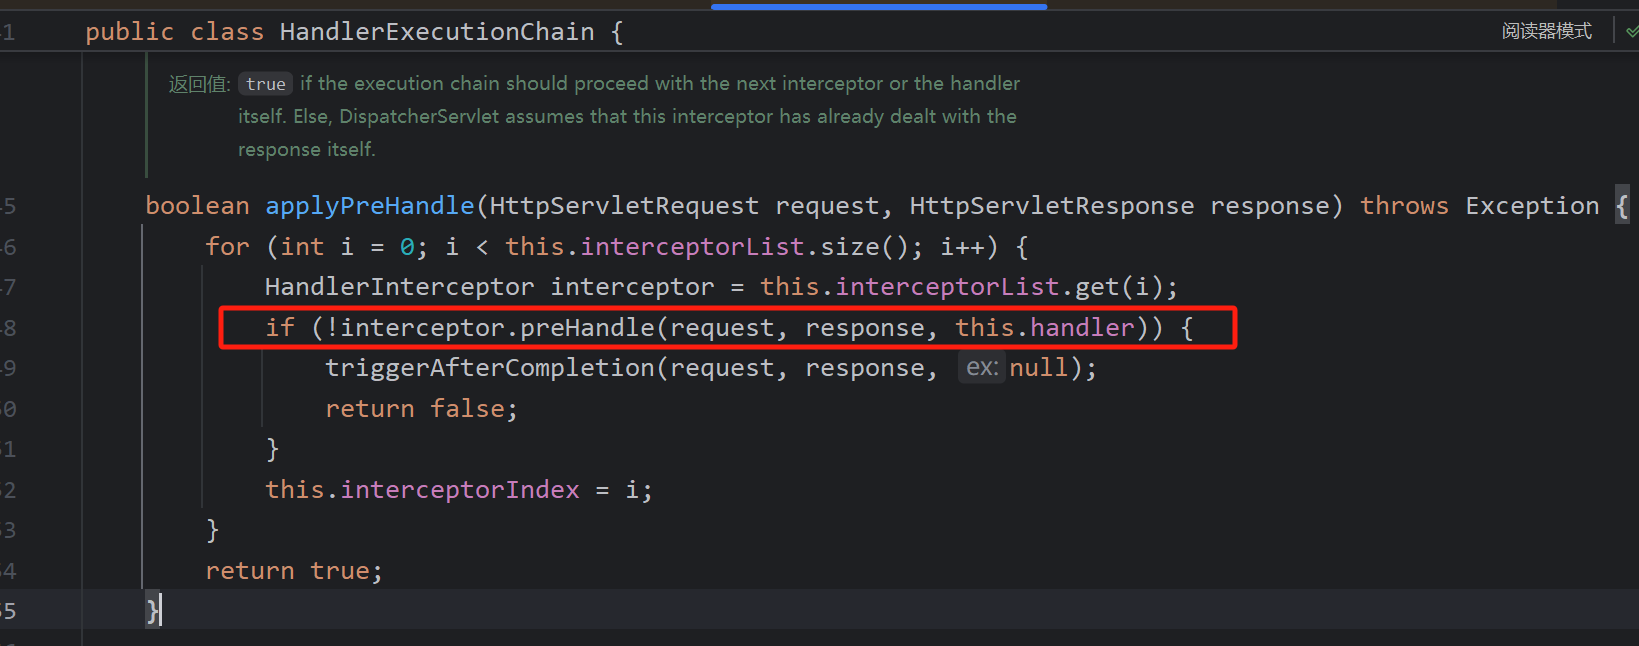Screen dimensions: 1639x646
Task: Click the 返回值: label in the doc comment
Action: (199, 84)
